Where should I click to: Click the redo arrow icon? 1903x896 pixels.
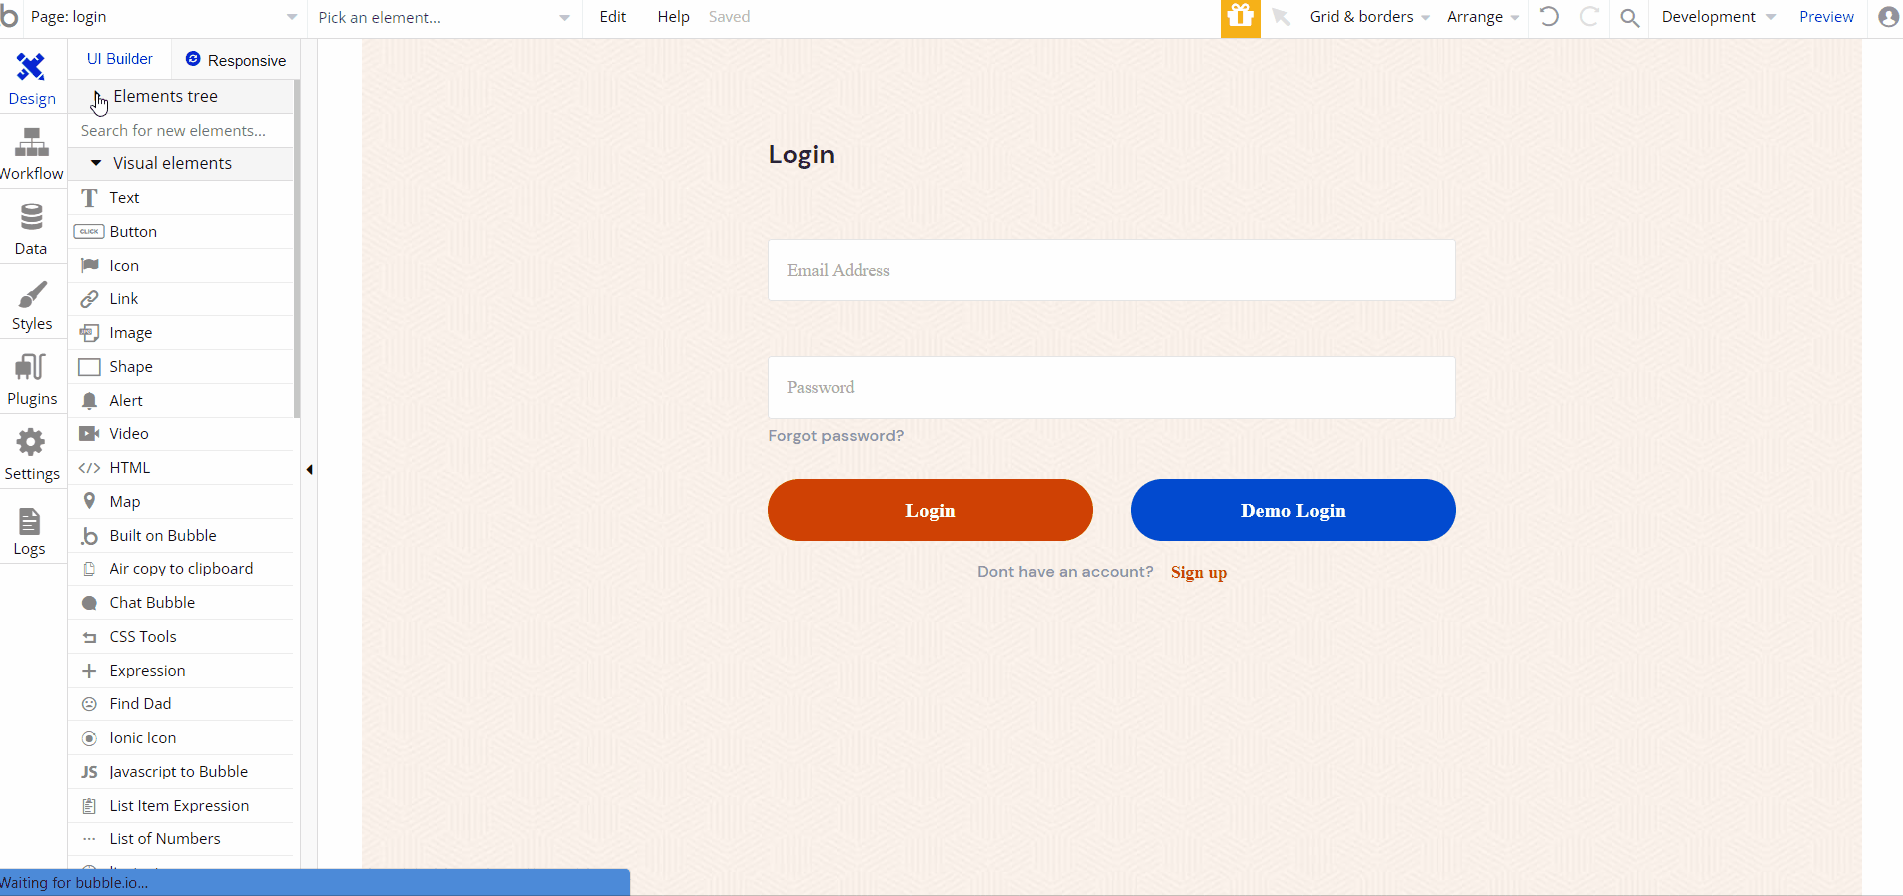[x=1589, y=17]
